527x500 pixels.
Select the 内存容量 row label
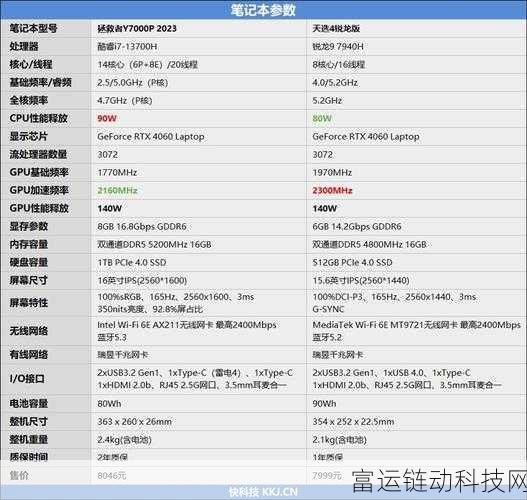[x=29, y=244]
